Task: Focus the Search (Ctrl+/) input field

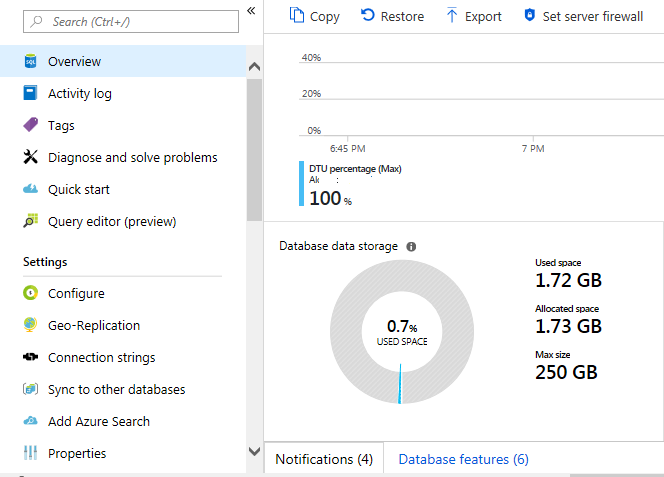Action: pos(131,21)
